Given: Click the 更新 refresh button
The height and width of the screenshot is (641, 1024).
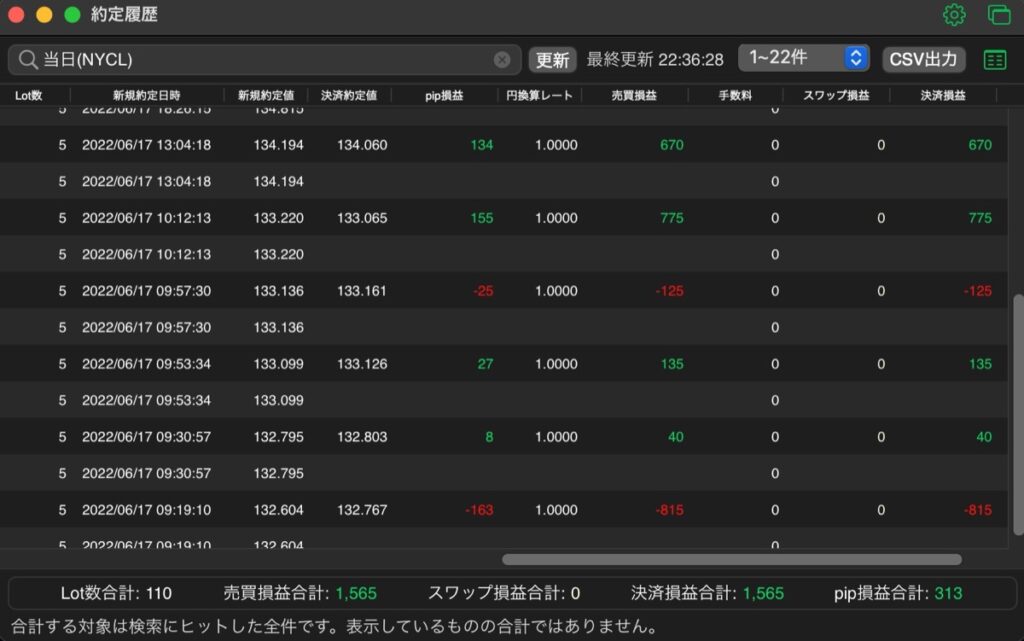Looking at the screenshot, I should click(x=552, y=60).
